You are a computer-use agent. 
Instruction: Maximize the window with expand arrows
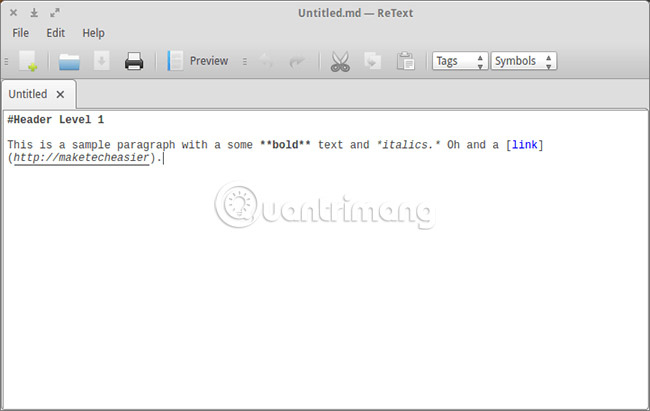click(55, 13)
